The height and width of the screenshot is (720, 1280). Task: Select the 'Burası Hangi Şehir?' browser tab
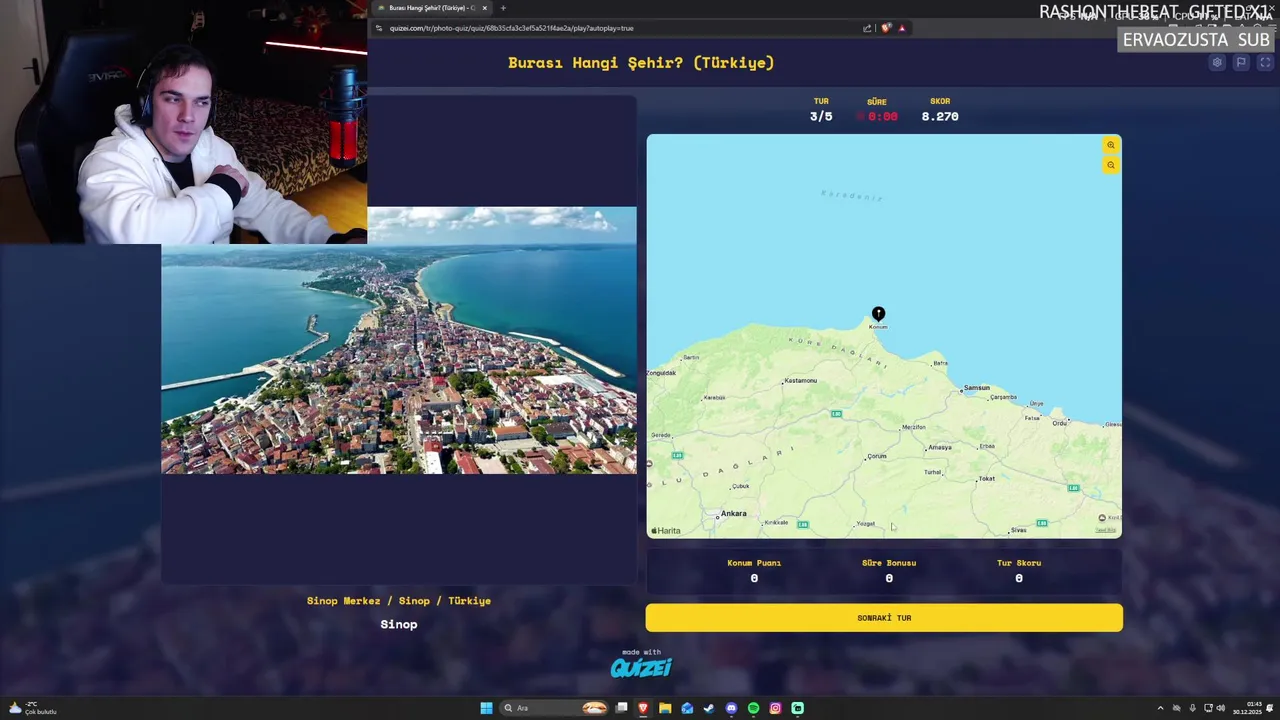pyautogui.click(x=430, y=8)
